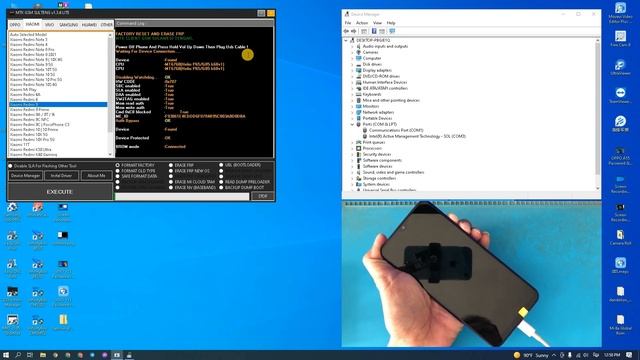Viewport: 640px width, 360px height.
Task: Open the UltraViewer desktop icon
Action: [620, 67]
